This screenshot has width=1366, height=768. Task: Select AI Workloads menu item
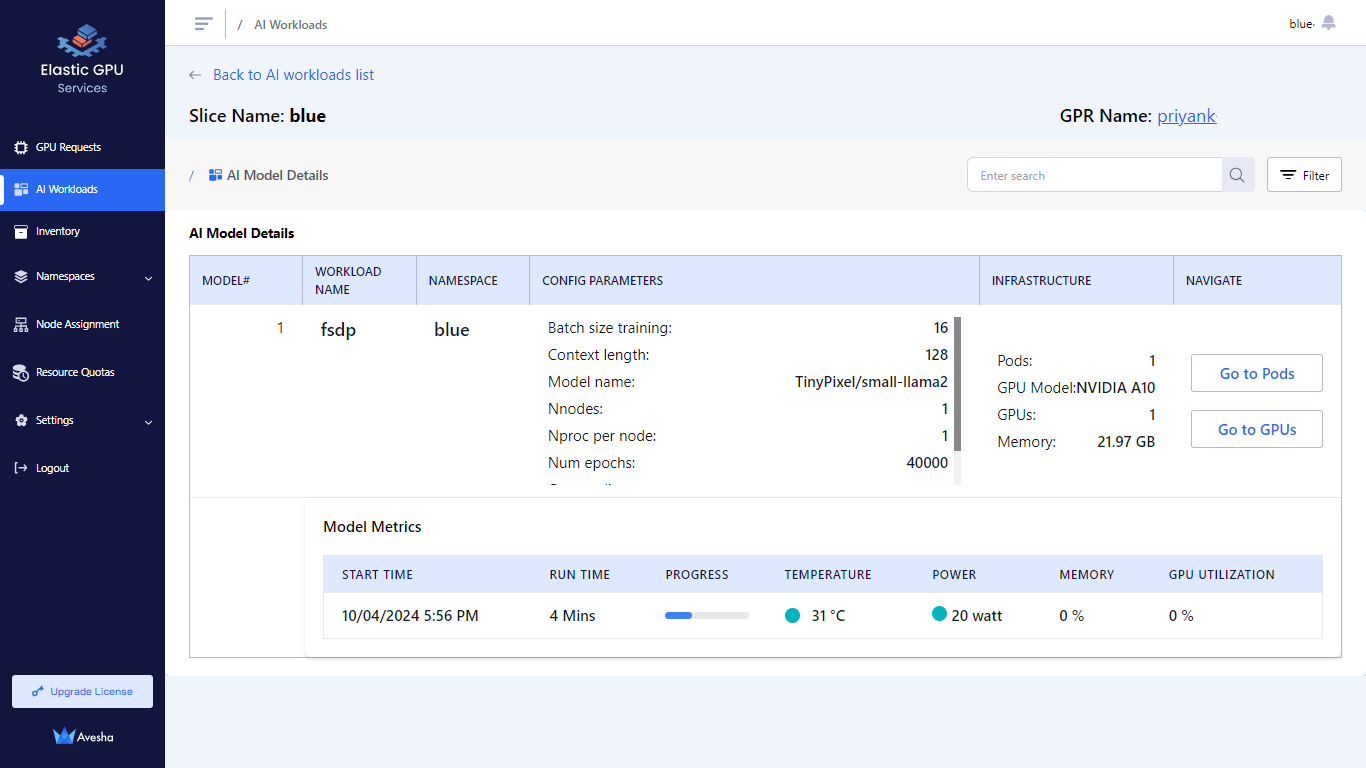82,189
